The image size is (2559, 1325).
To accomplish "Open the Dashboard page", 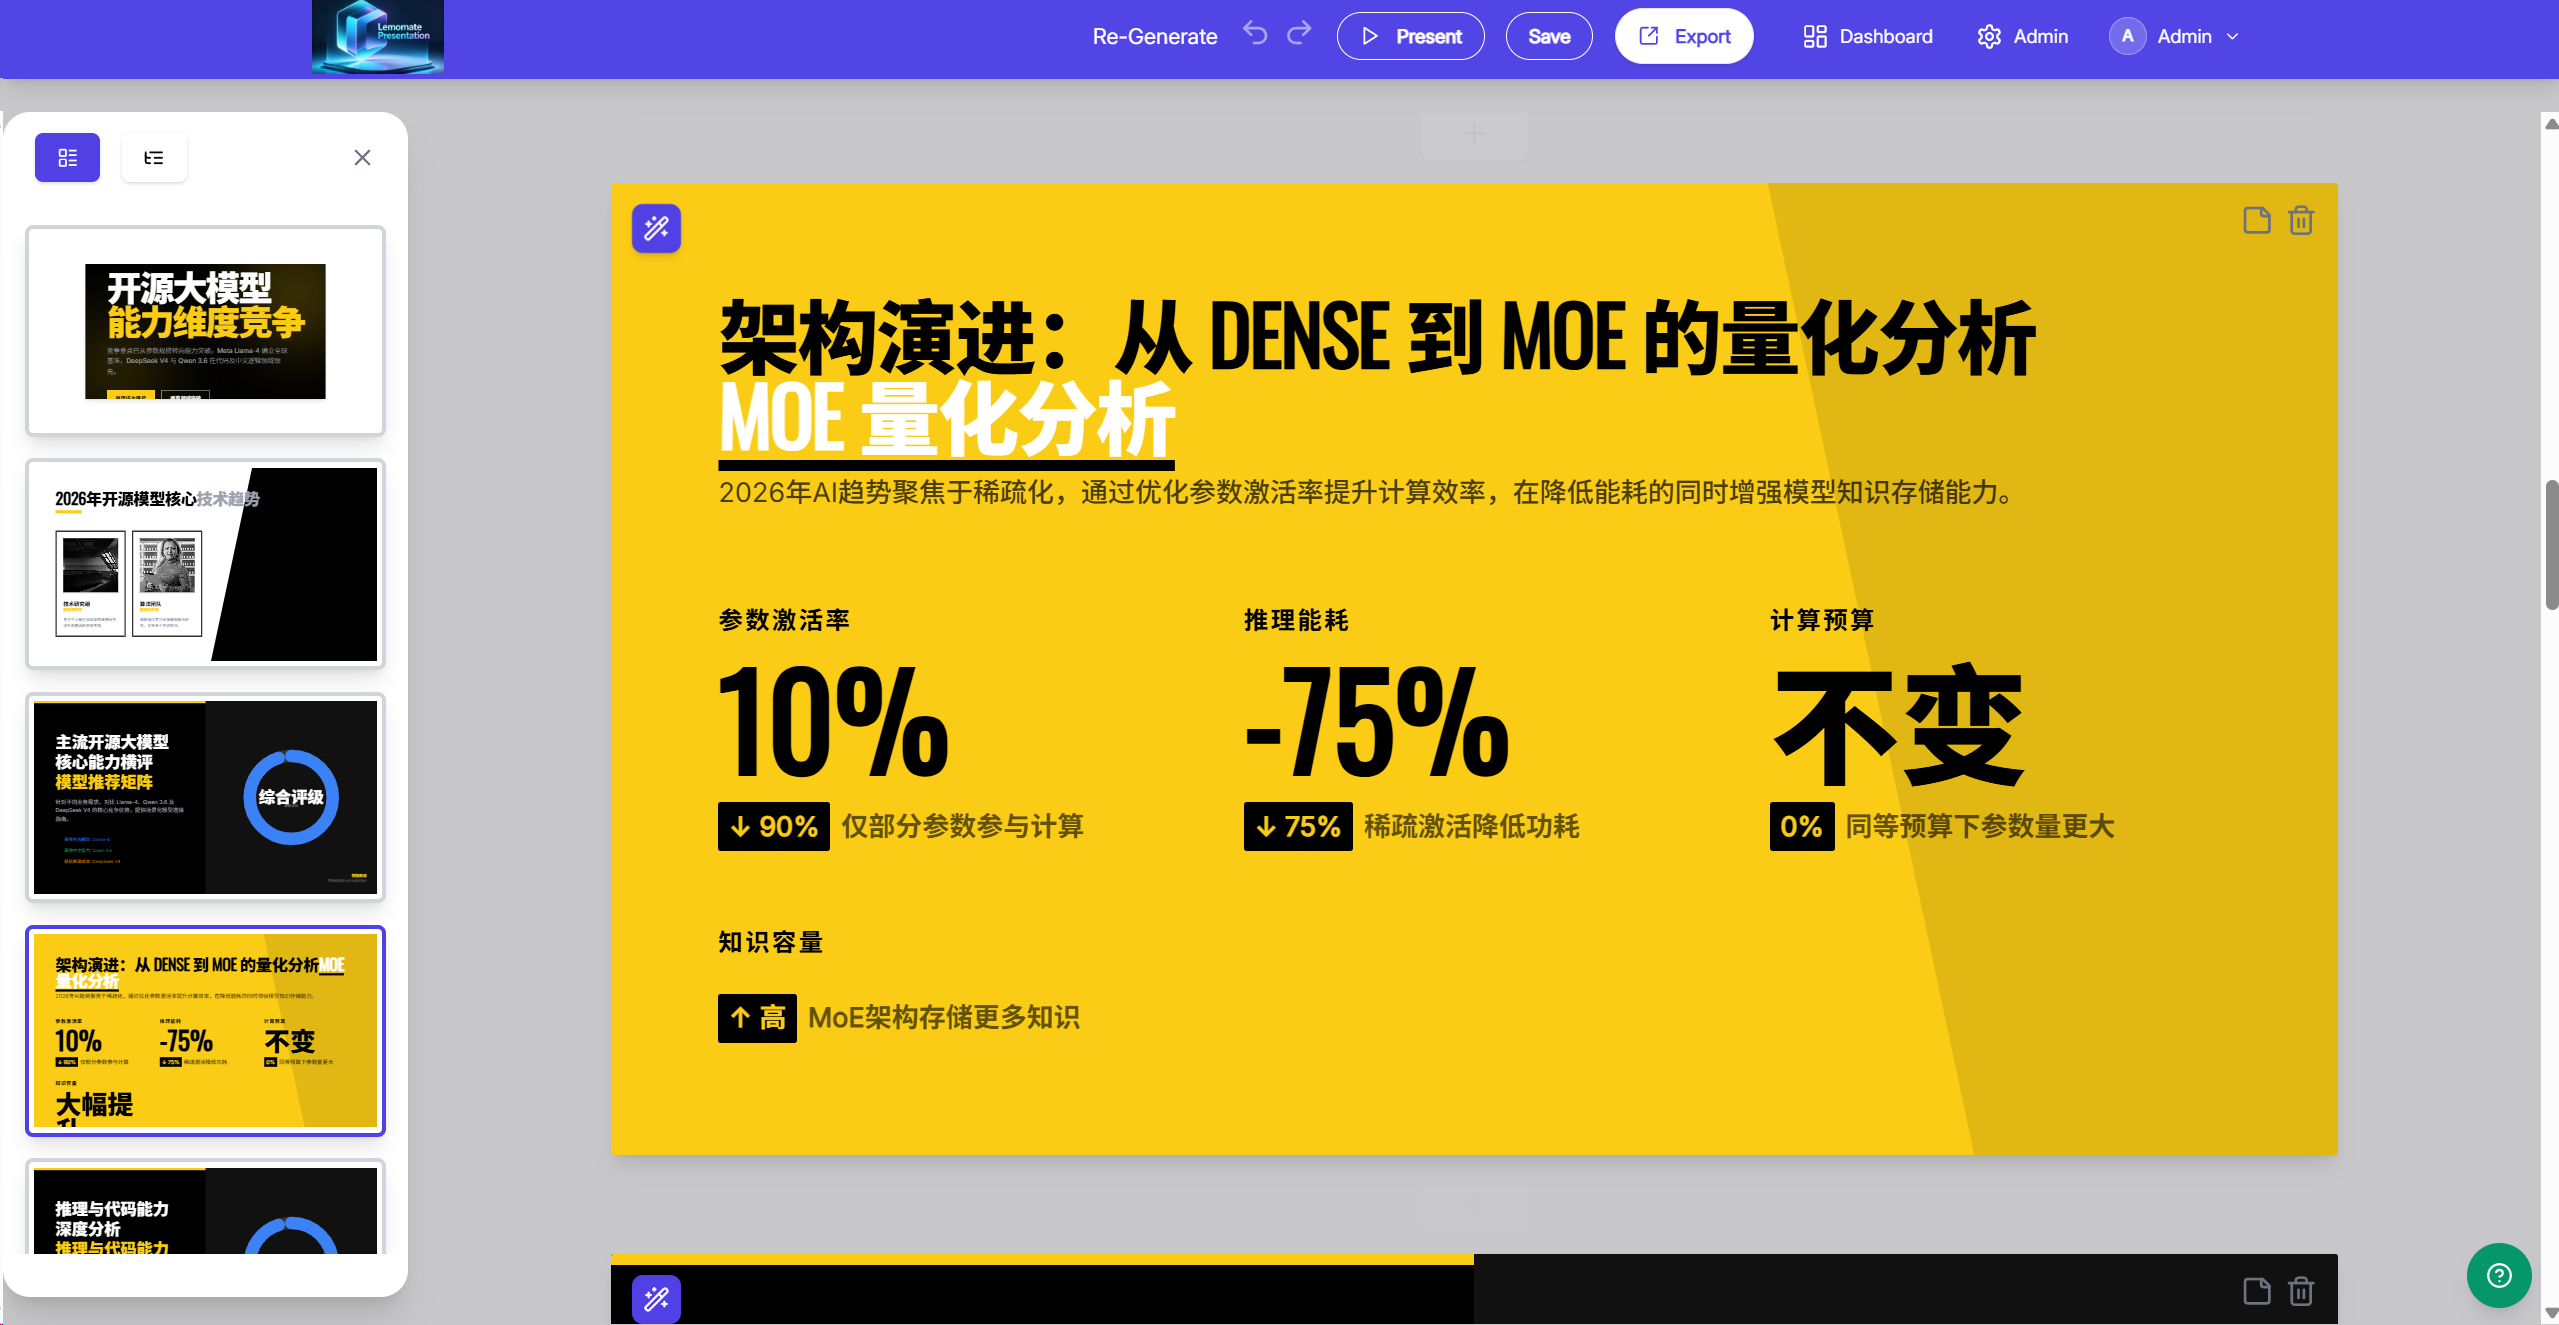I will click(1868, 37).
